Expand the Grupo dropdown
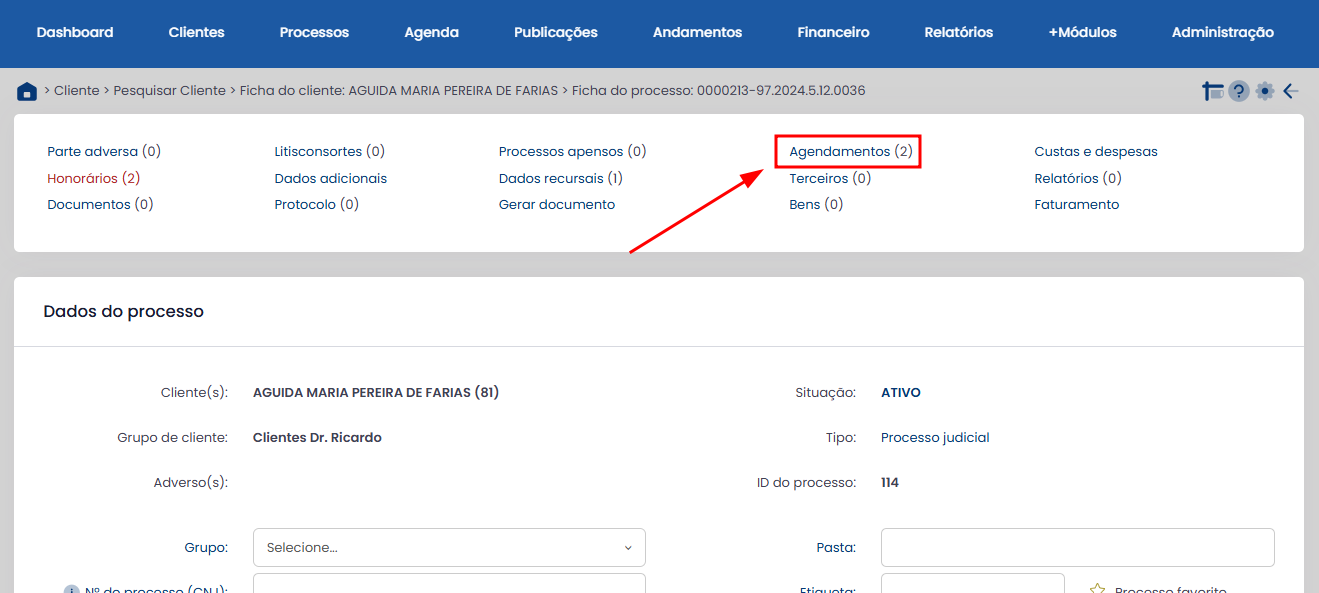 (449, 548)
